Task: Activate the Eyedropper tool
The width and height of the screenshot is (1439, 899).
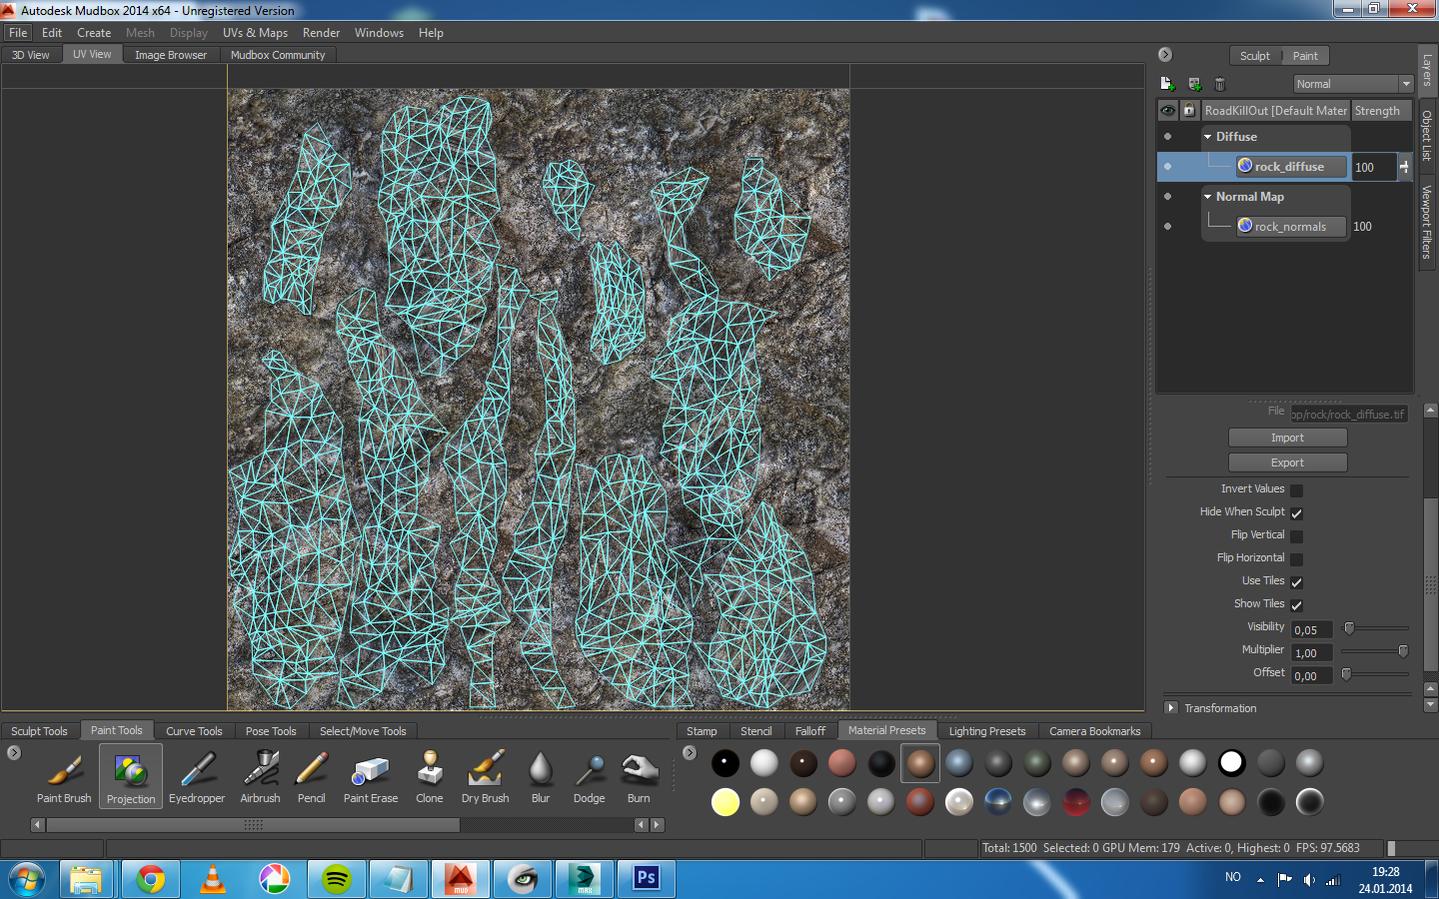Action: 196,776
